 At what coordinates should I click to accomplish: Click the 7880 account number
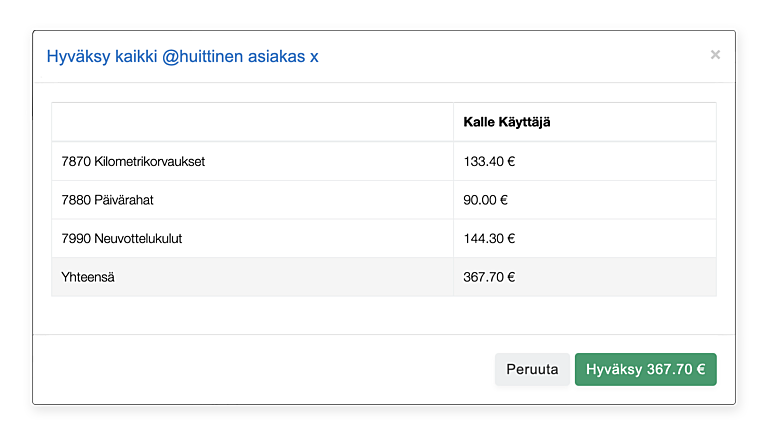pos(75,200)
